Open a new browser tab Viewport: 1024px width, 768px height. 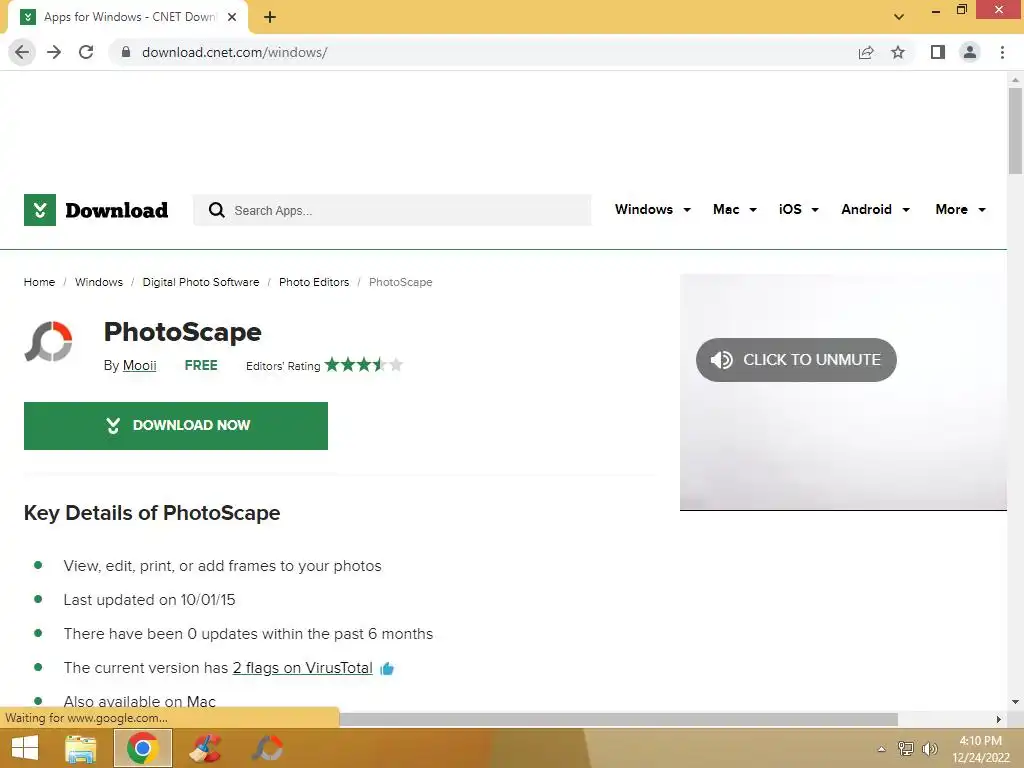(270, 18)
